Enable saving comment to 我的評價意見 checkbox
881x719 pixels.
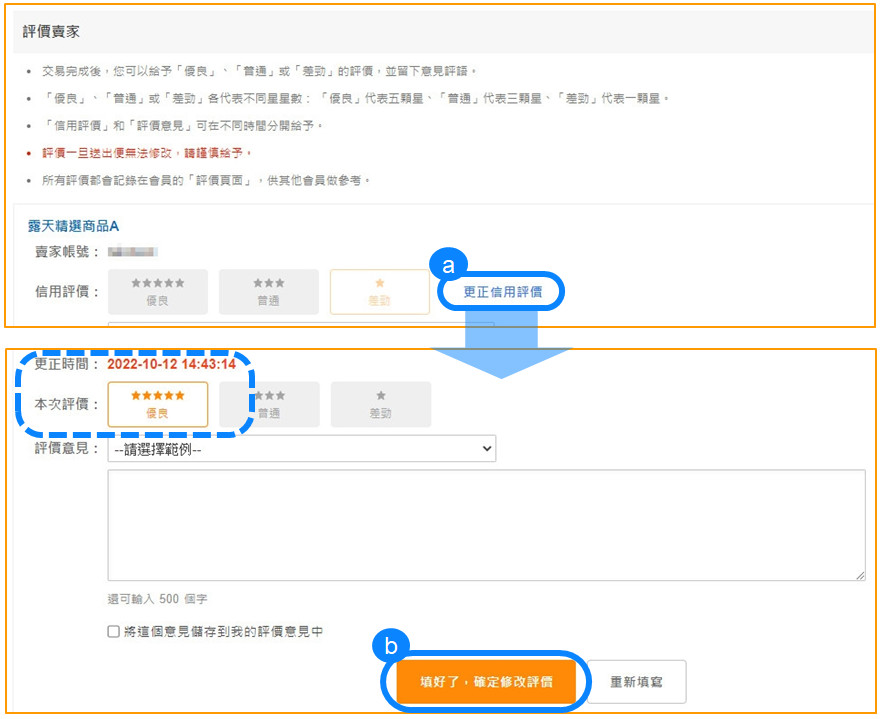pos(115,632)
